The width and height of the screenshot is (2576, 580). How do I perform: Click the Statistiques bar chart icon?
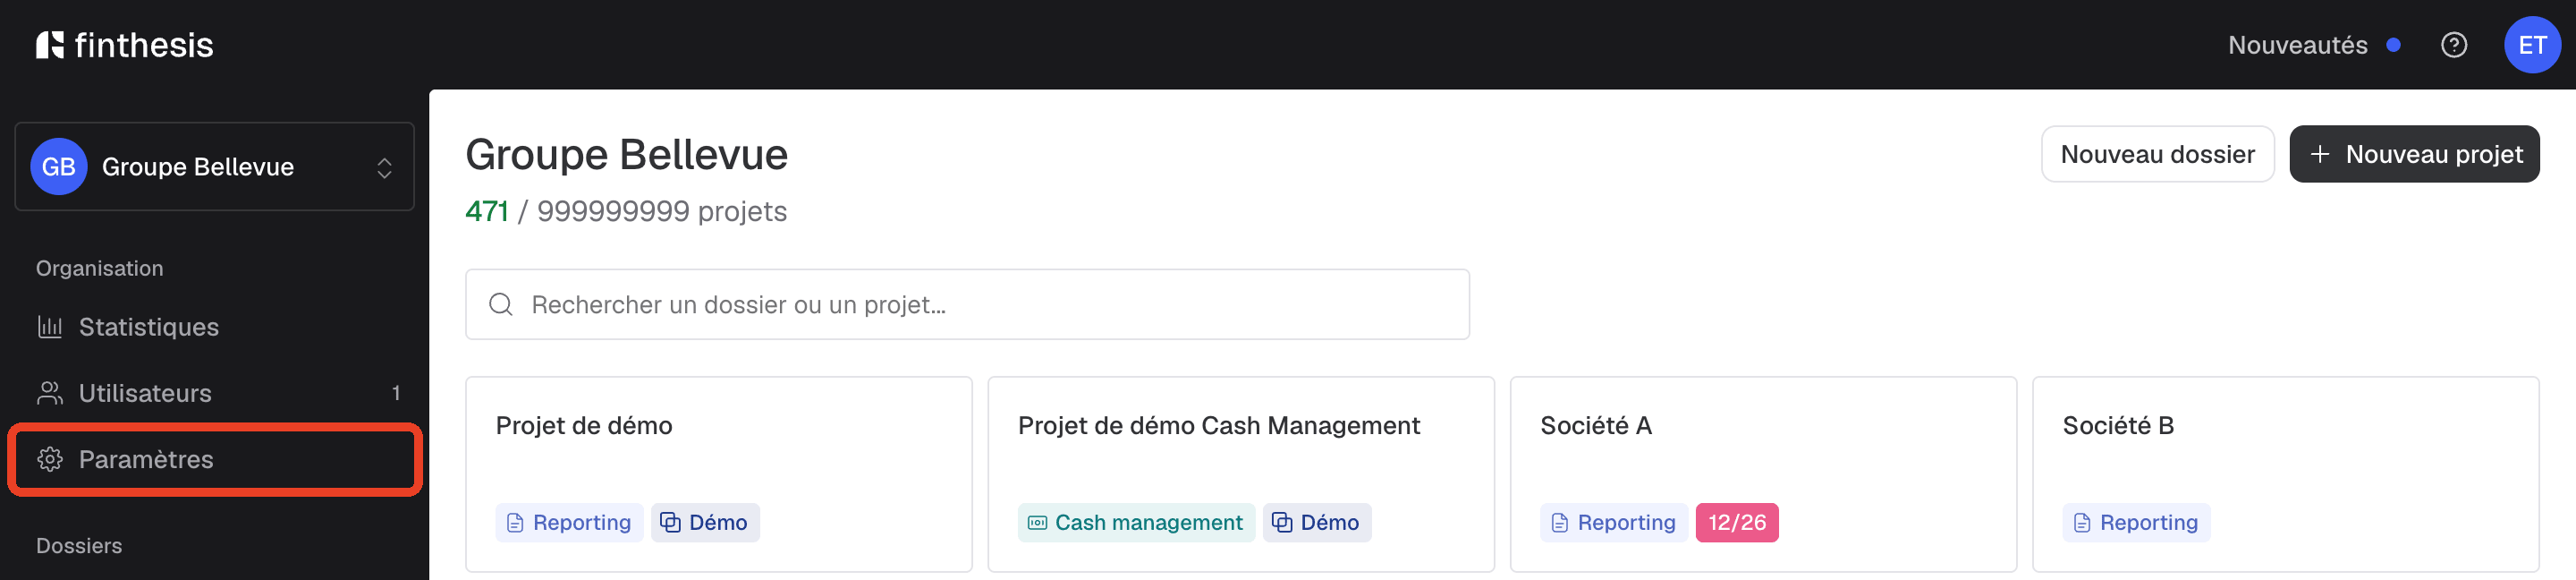(x=49, y=326)
